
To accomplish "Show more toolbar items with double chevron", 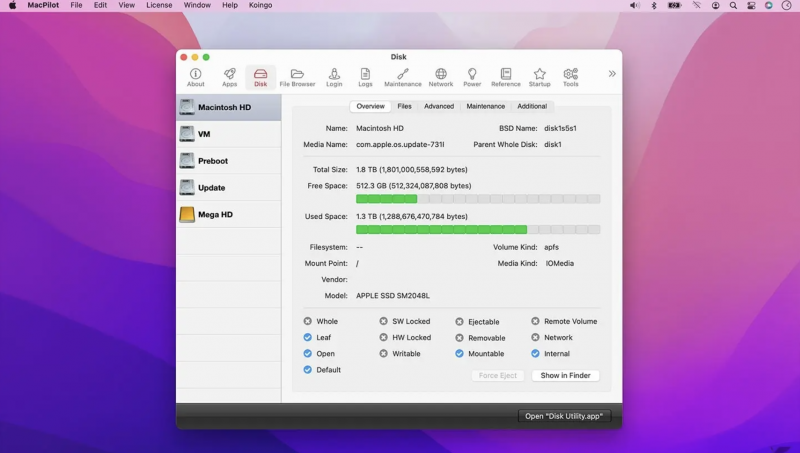I will tap(612, 74).
